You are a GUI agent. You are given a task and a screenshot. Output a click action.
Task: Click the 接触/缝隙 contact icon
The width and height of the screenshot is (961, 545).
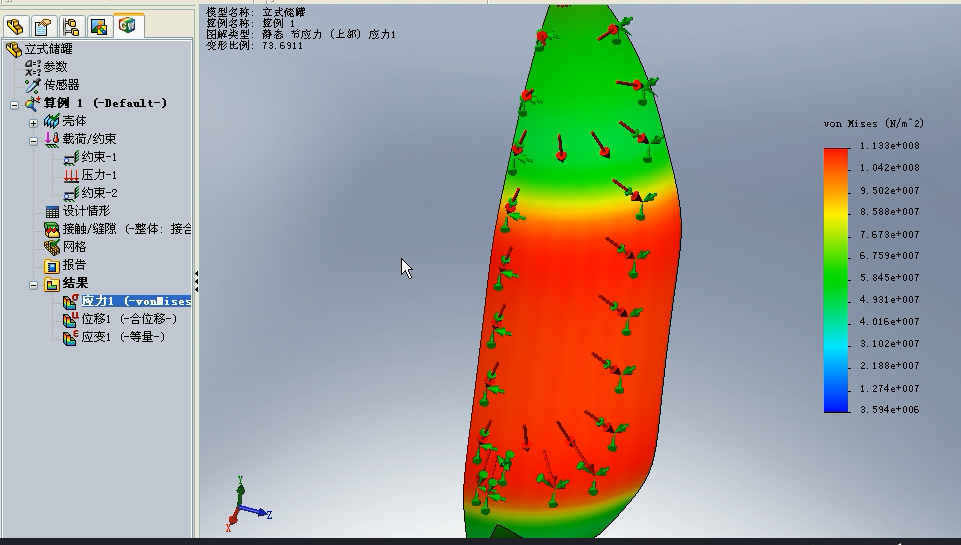pyautogui.click(x=51, y=229)
